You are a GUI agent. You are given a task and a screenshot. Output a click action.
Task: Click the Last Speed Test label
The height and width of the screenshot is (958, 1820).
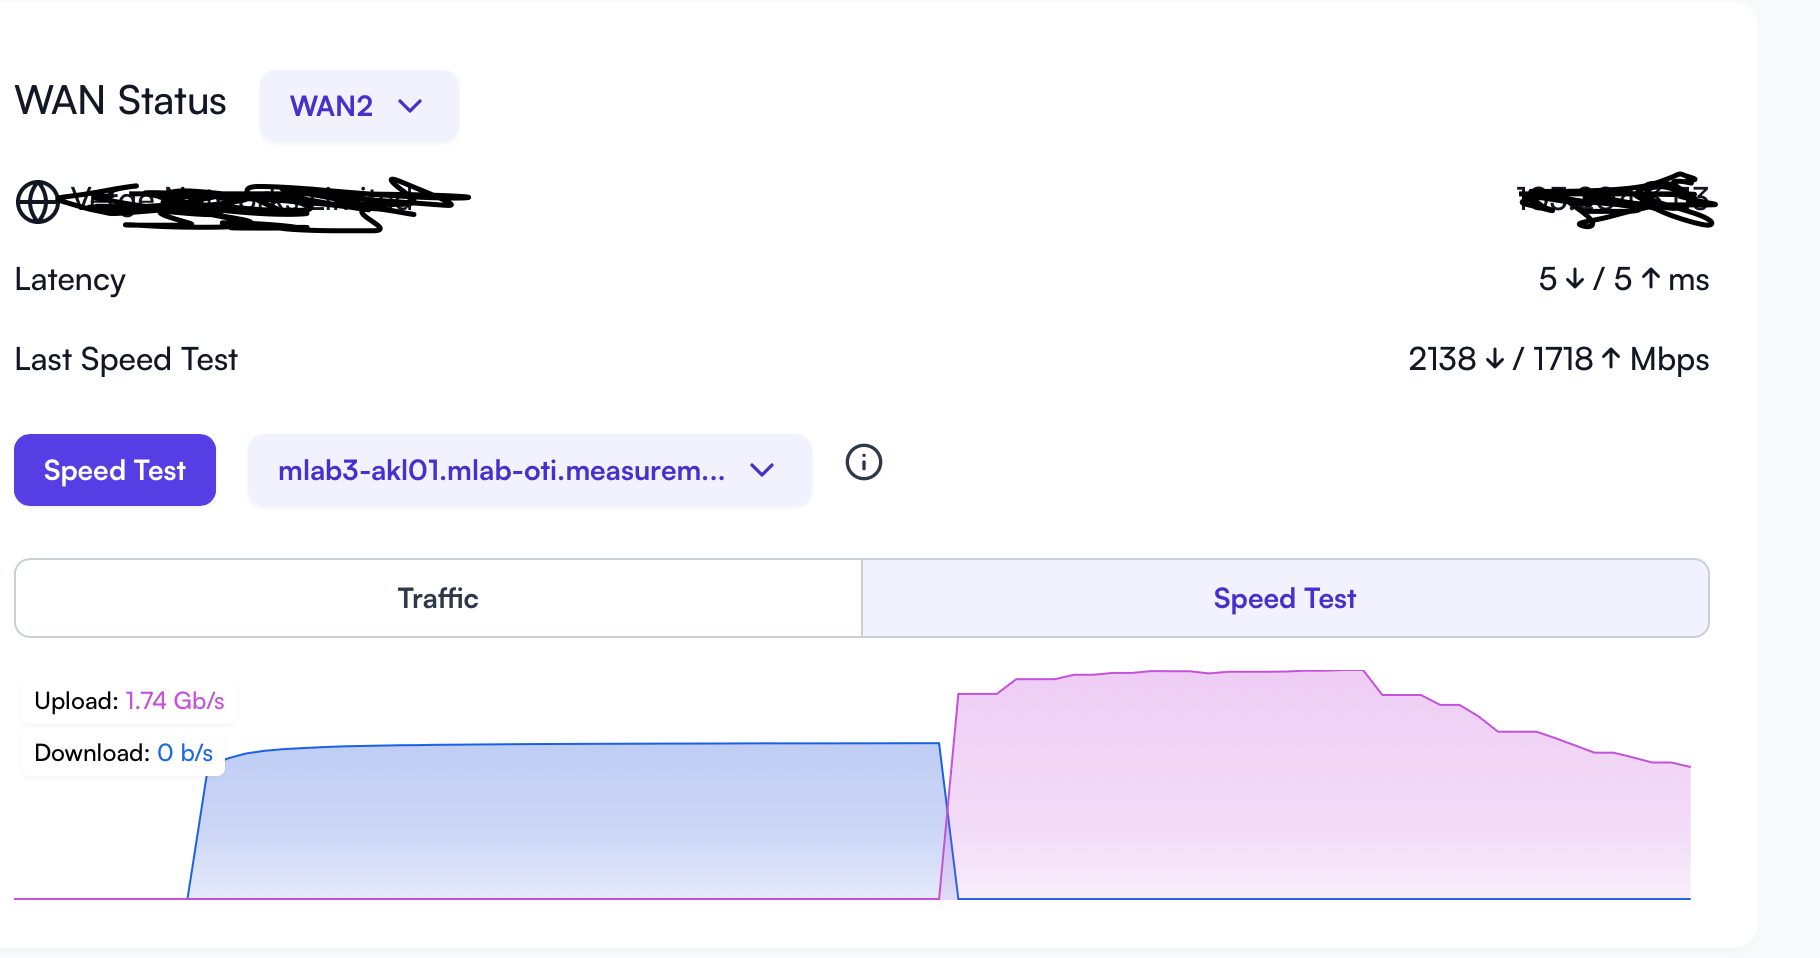(x=126, y=359)
